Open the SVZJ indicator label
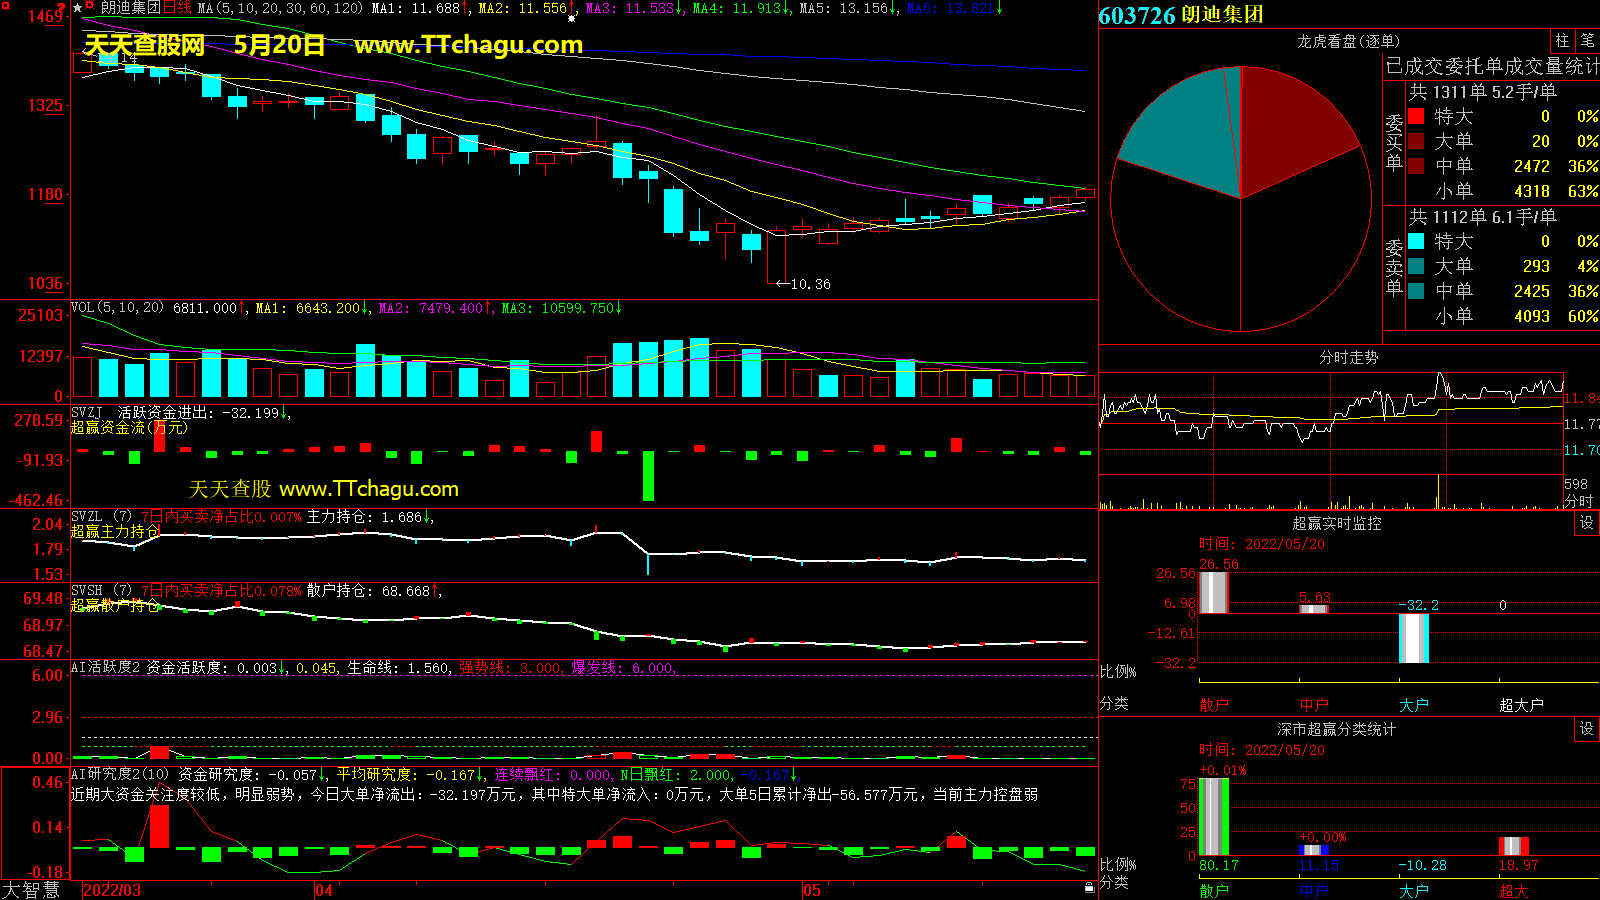1600x900 pixels. tap(86, 412)
